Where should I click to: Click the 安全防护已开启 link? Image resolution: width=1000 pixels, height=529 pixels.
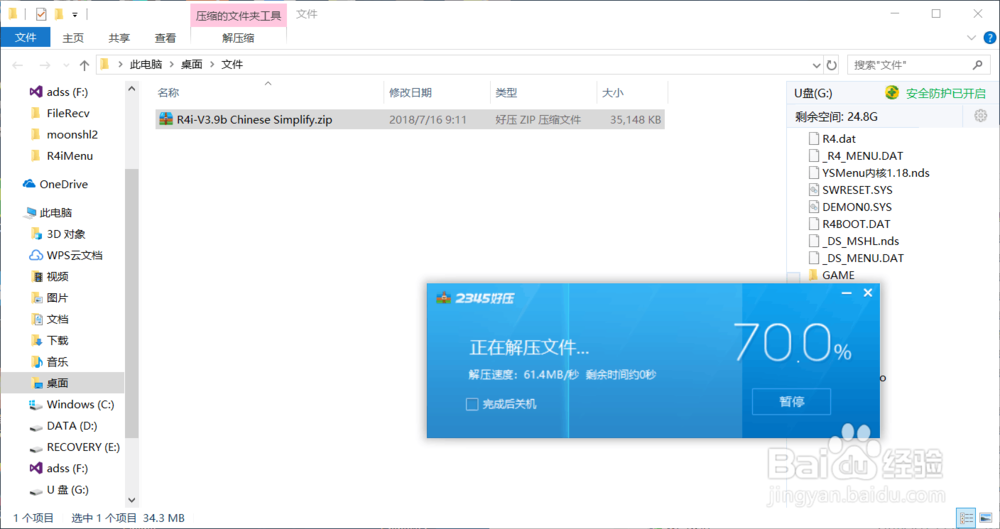pyautogui.click(x=946, y=93)
